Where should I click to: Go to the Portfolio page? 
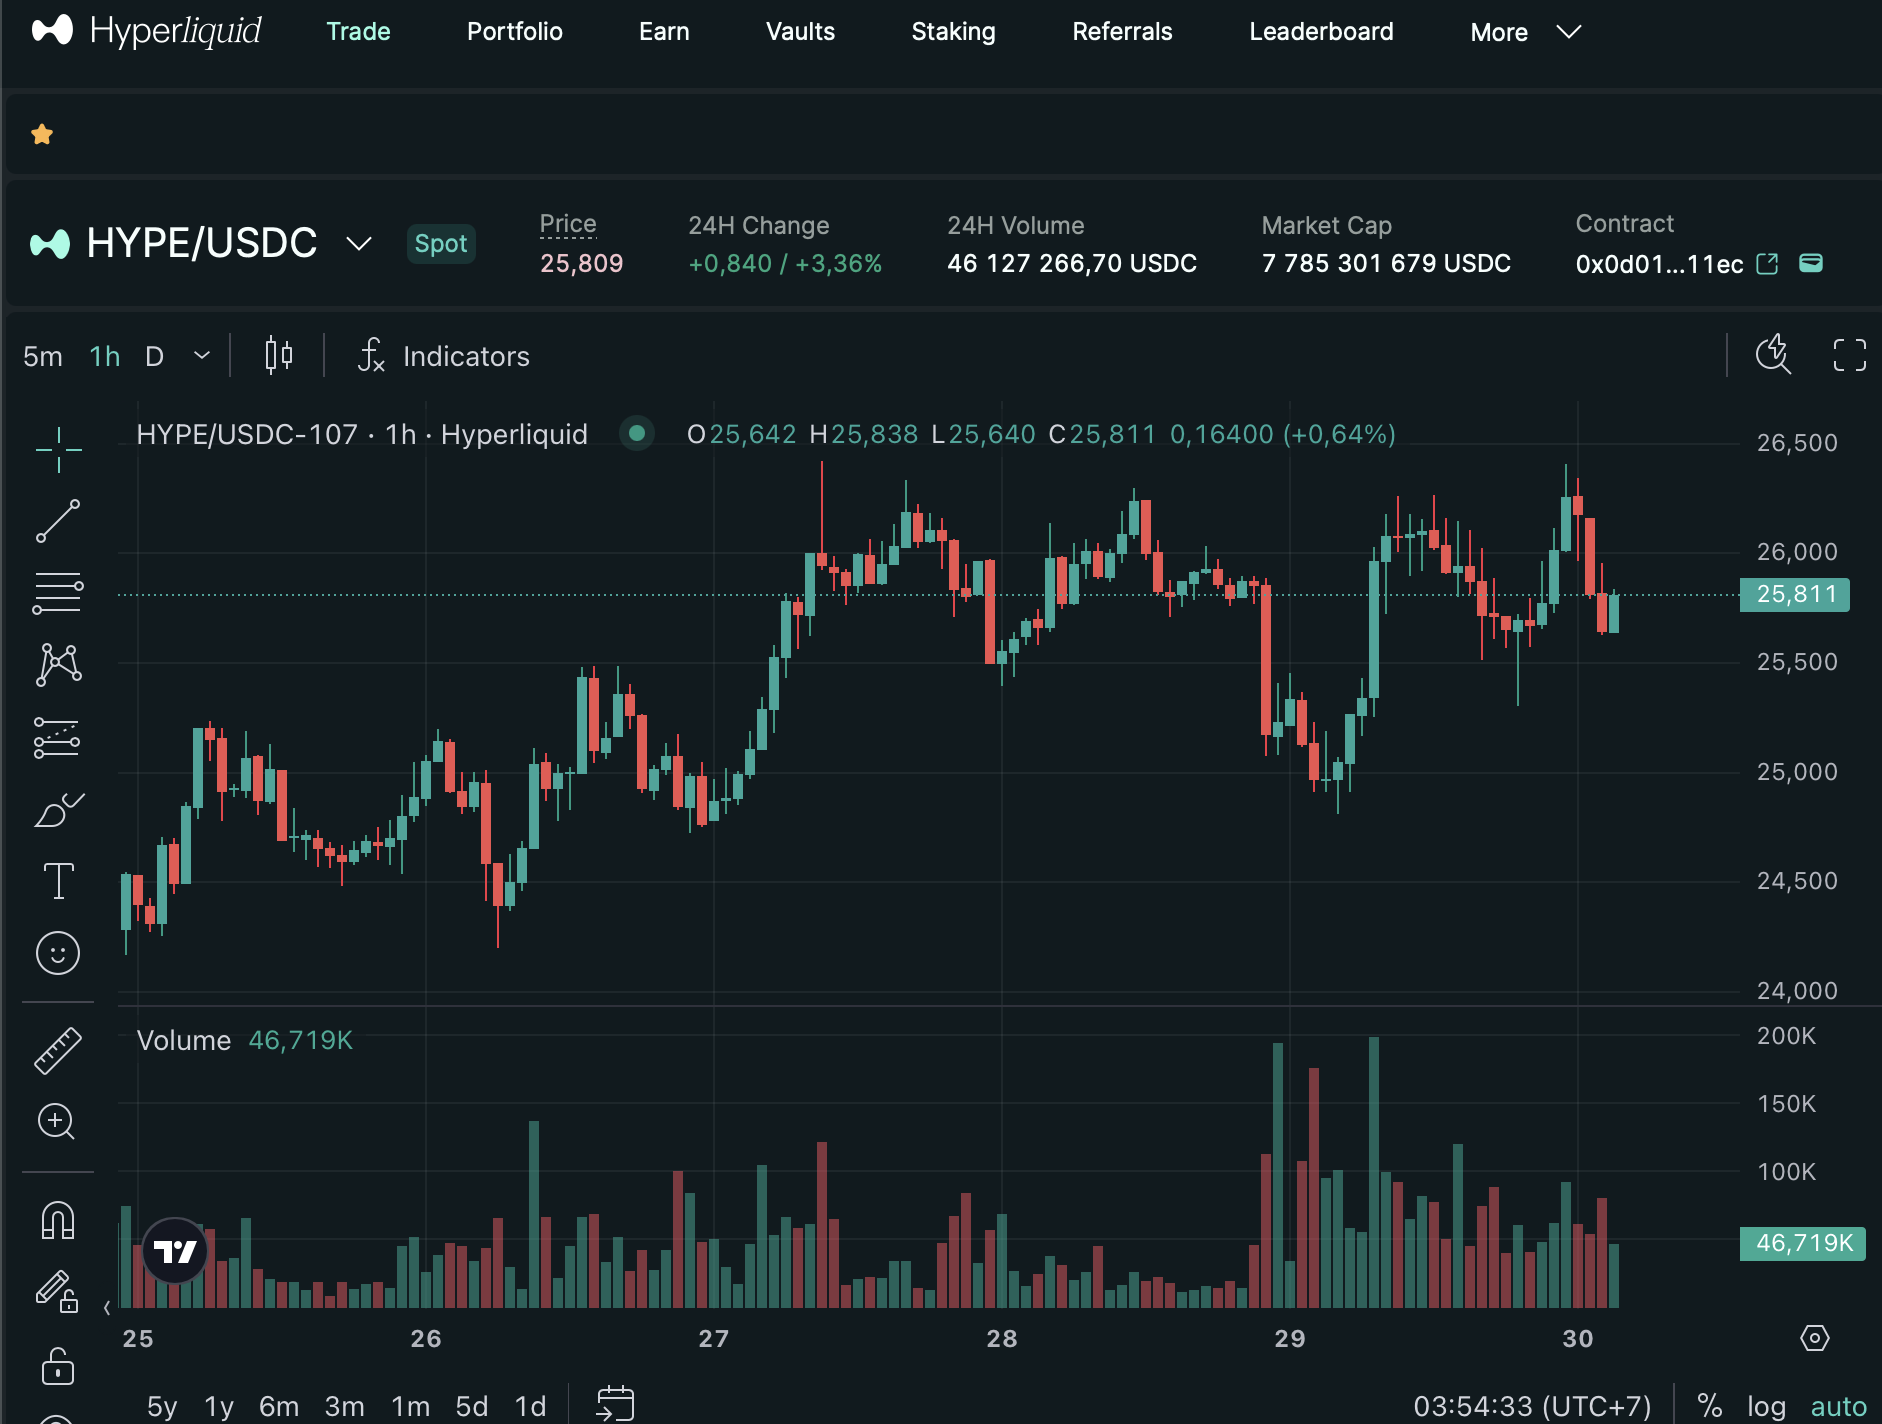tap(514, 32)
